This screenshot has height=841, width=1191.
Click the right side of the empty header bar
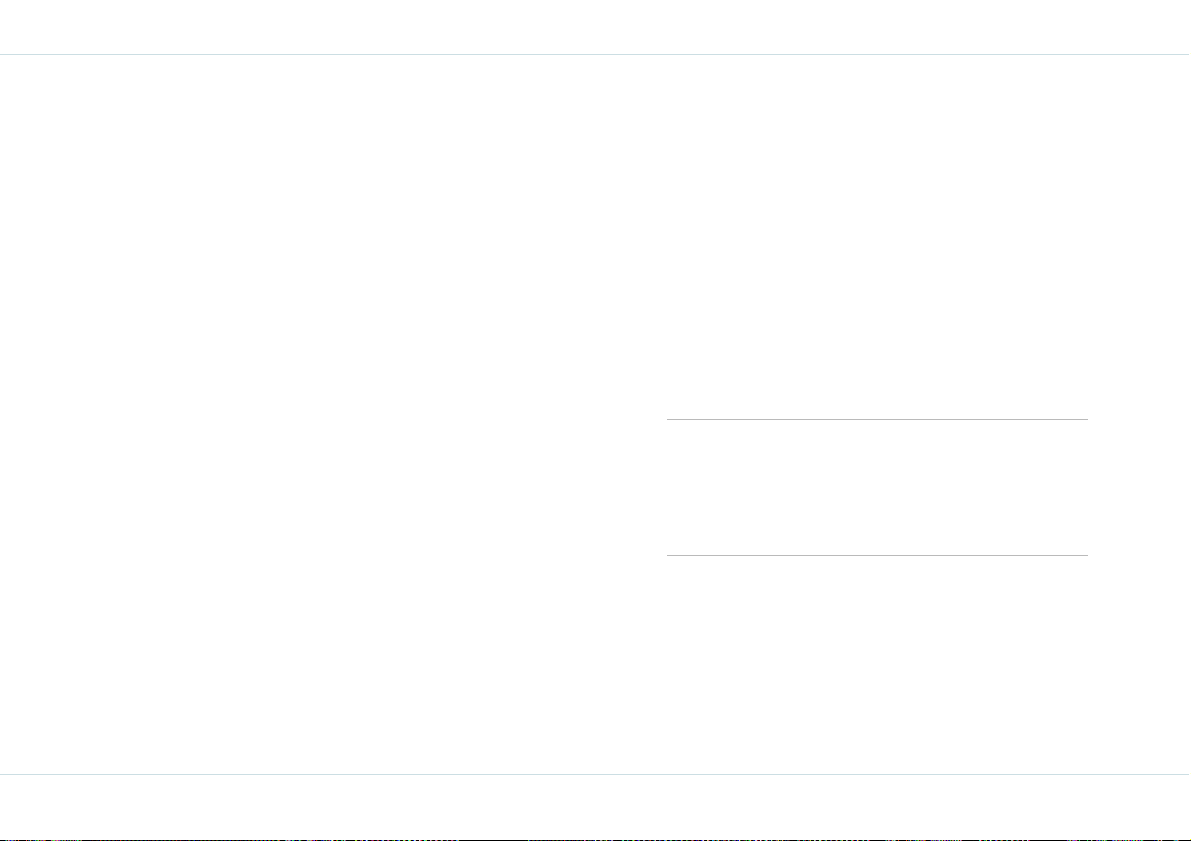coord(1042,27)
